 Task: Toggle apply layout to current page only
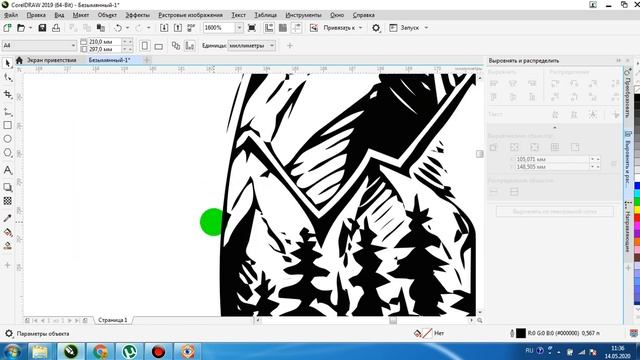pos(190,46)
